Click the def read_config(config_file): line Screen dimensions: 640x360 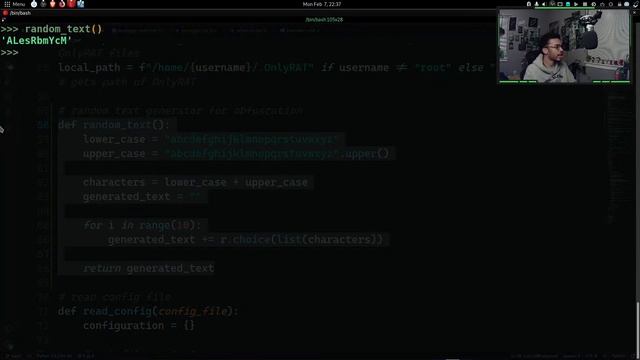click(148, 311)
